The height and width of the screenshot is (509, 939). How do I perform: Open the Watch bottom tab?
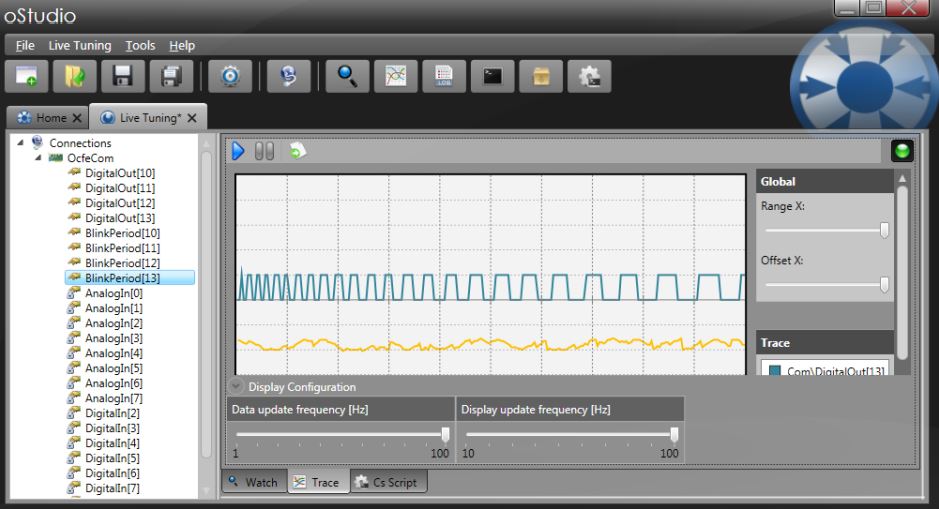255,482
